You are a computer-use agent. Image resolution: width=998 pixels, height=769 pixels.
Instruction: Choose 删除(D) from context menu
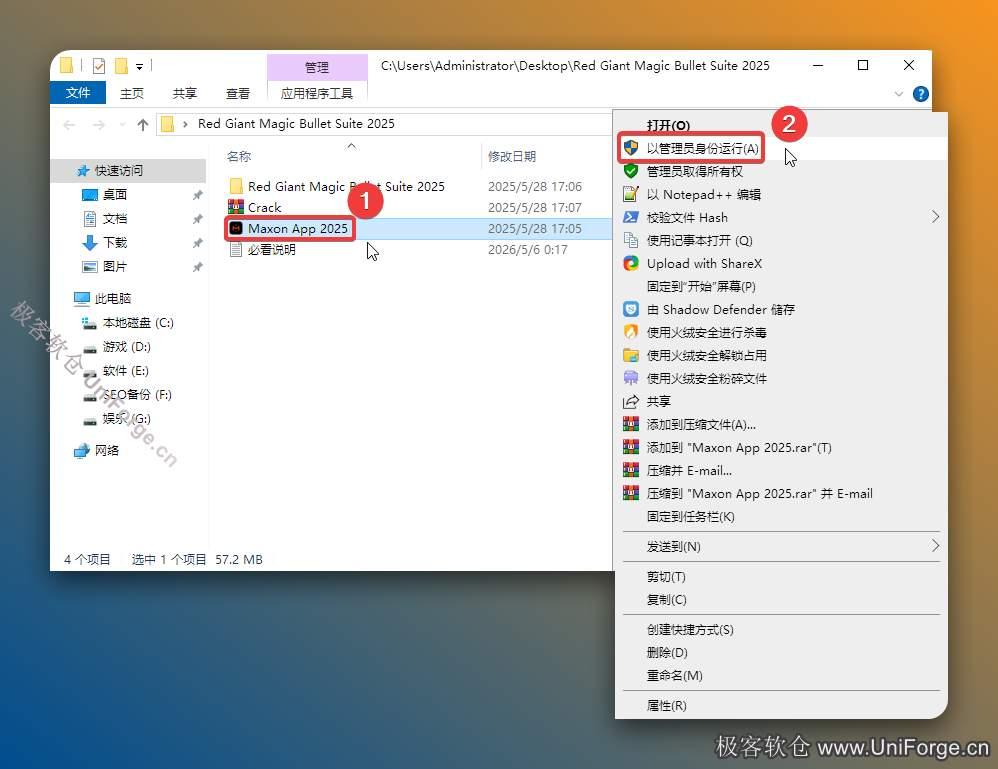667,653
